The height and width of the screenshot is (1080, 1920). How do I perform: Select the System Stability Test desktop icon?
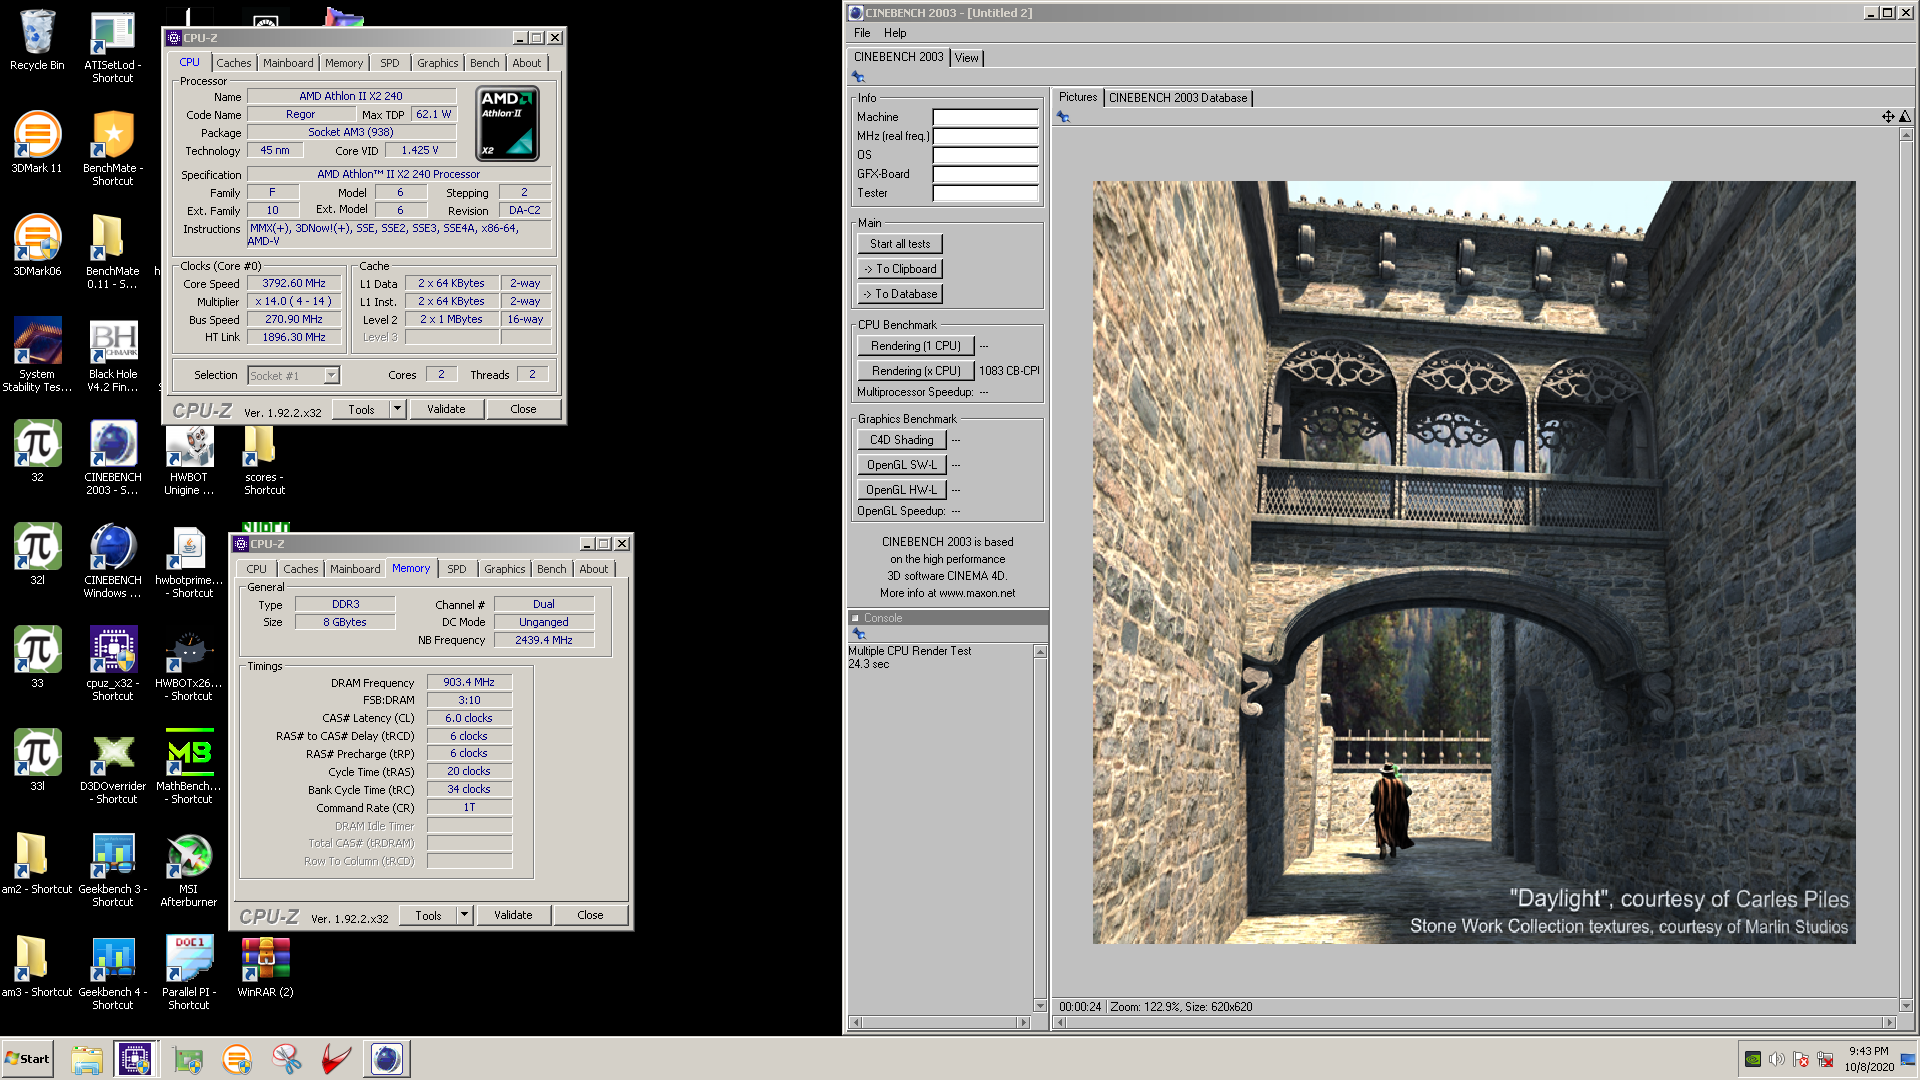37,354
